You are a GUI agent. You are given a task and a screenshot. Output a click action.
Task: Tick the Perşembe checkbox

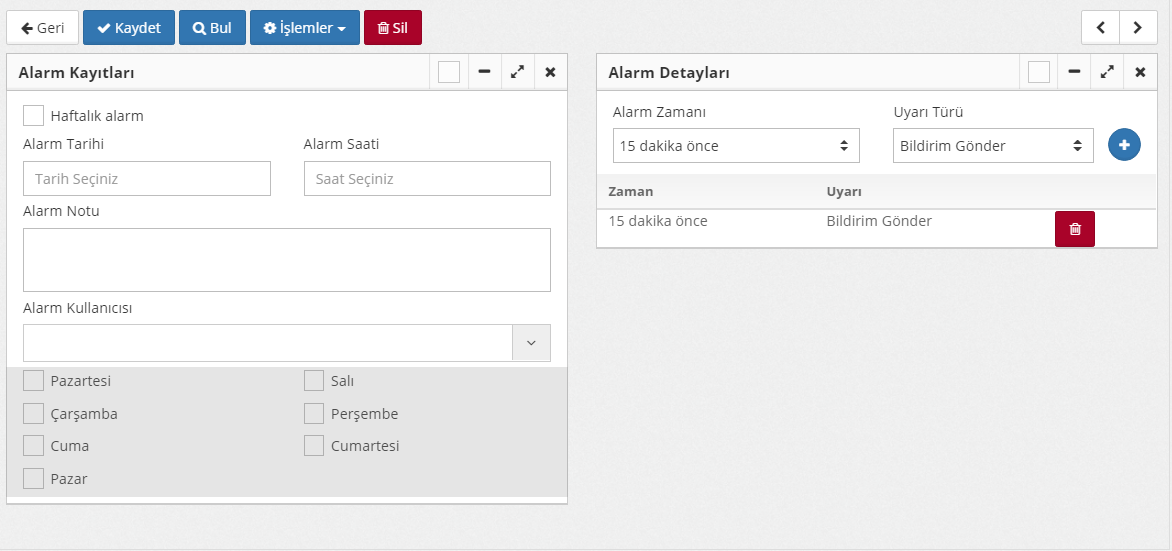click(x=314, y=414)
